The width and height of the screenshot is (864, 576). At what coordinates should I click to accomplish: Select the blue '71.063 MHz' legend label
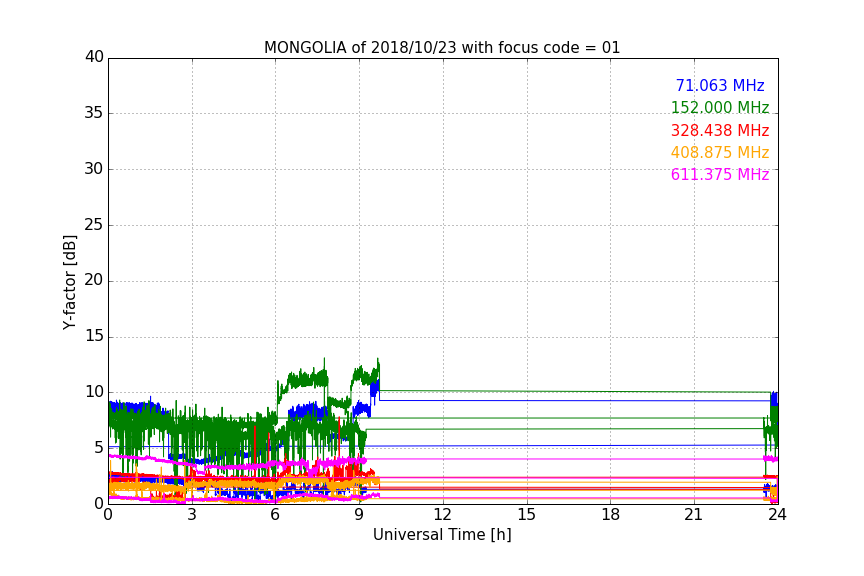click(x=720, y=85)
